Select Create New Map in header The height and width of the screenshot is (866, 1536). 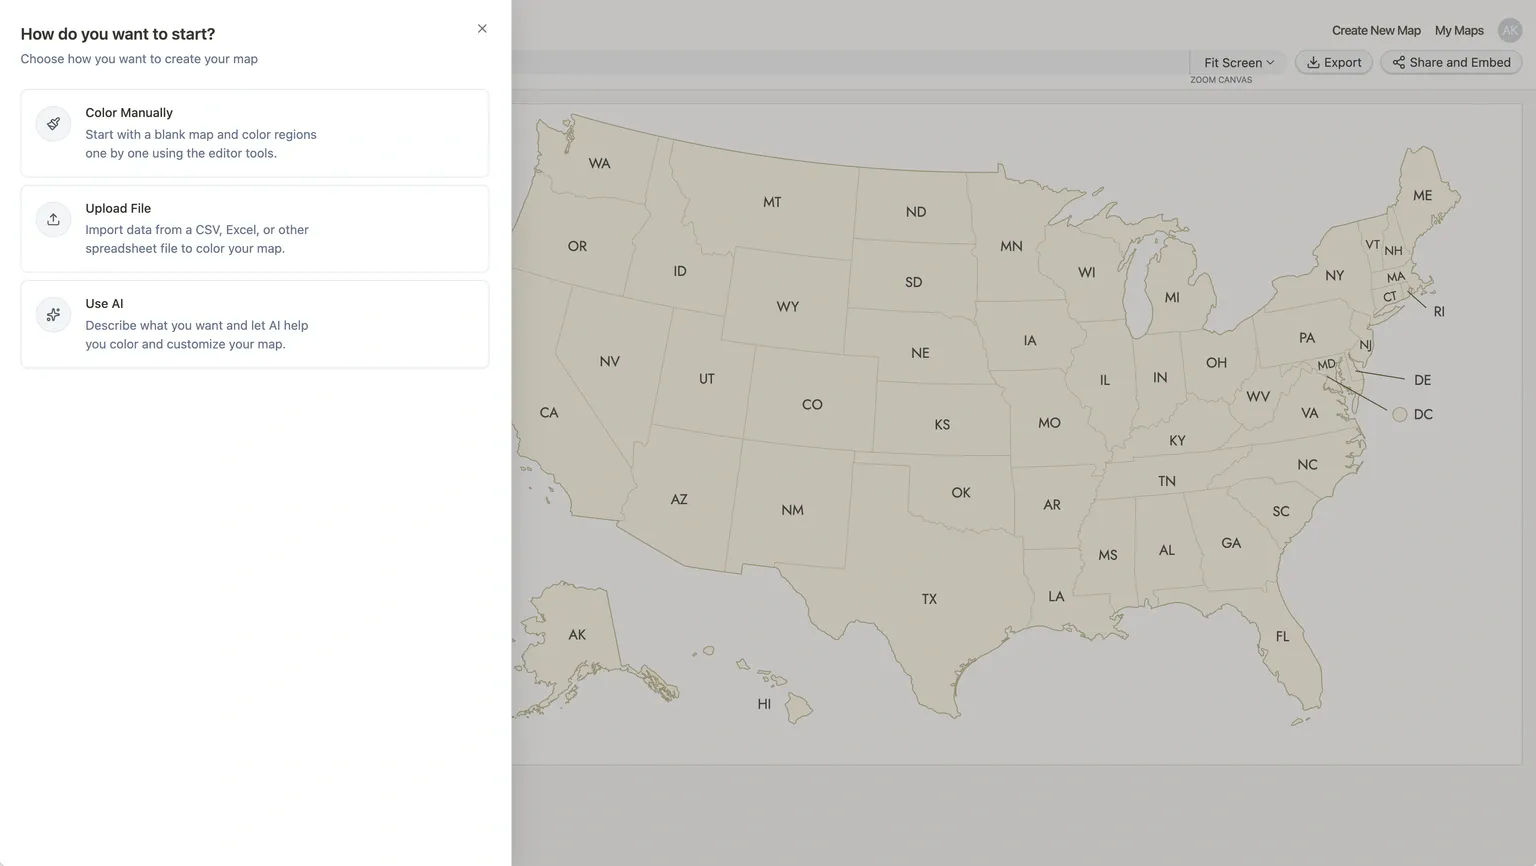[x=1375, y=31]
